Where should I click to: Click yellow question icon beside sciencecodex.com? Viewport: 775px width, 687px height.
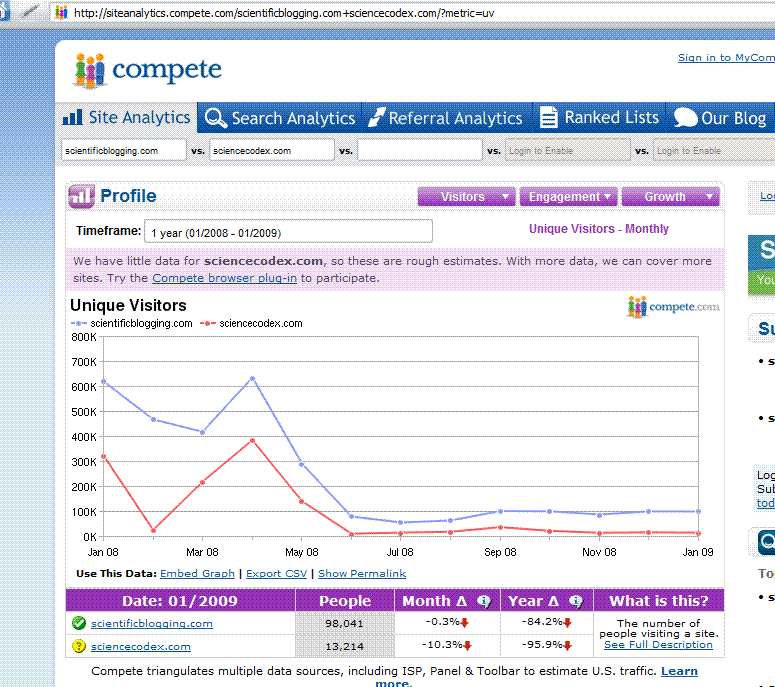79,646
